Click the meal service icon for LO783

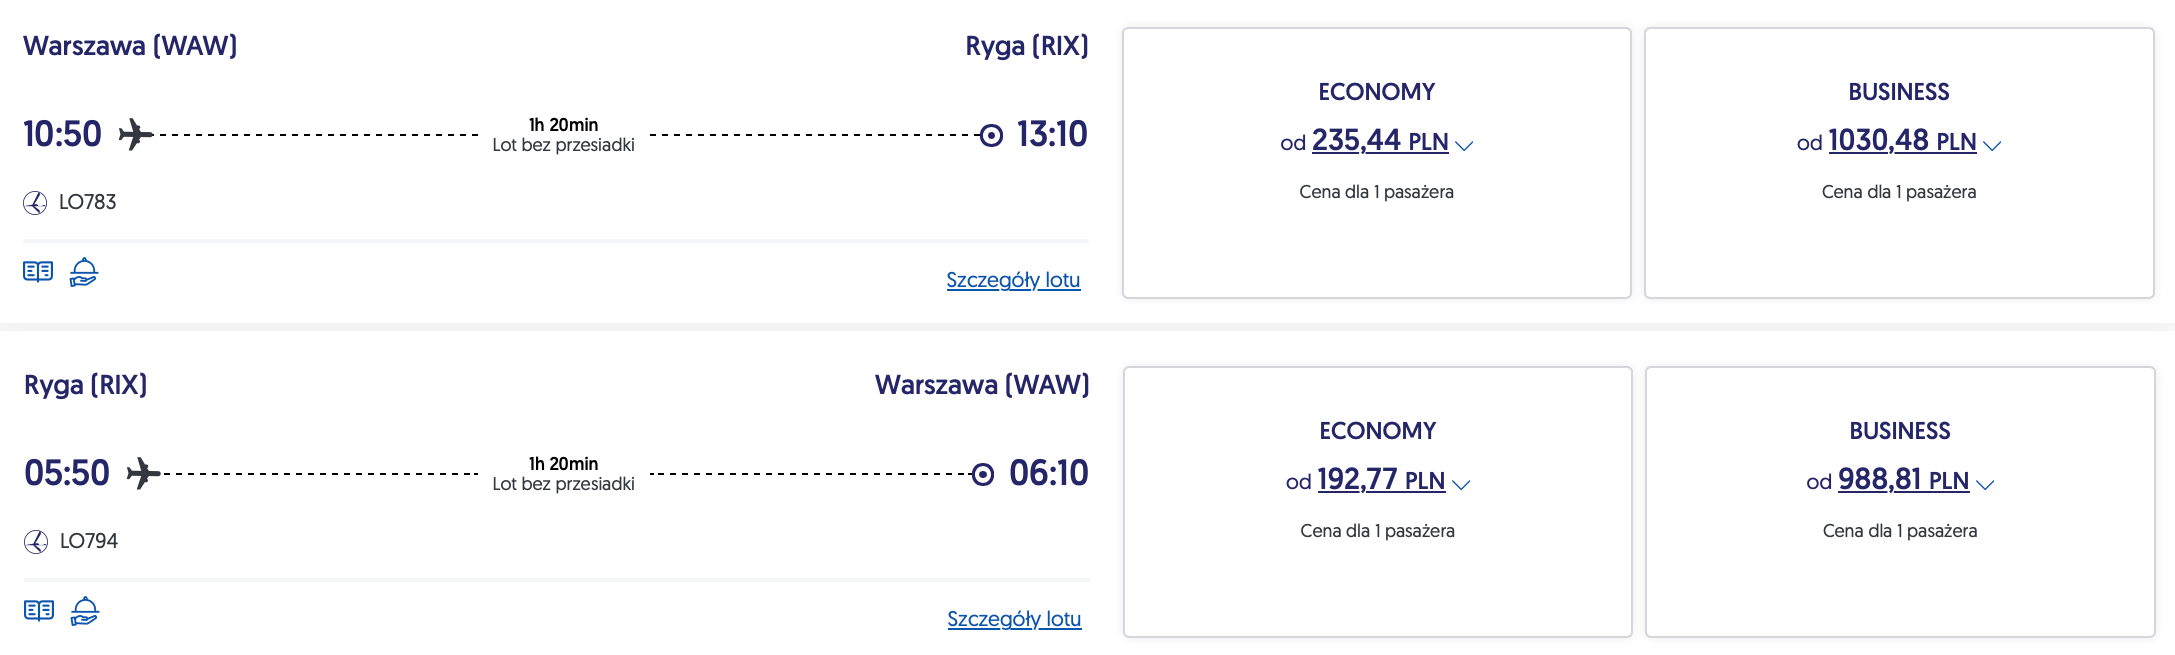click(x=84, y=272)
